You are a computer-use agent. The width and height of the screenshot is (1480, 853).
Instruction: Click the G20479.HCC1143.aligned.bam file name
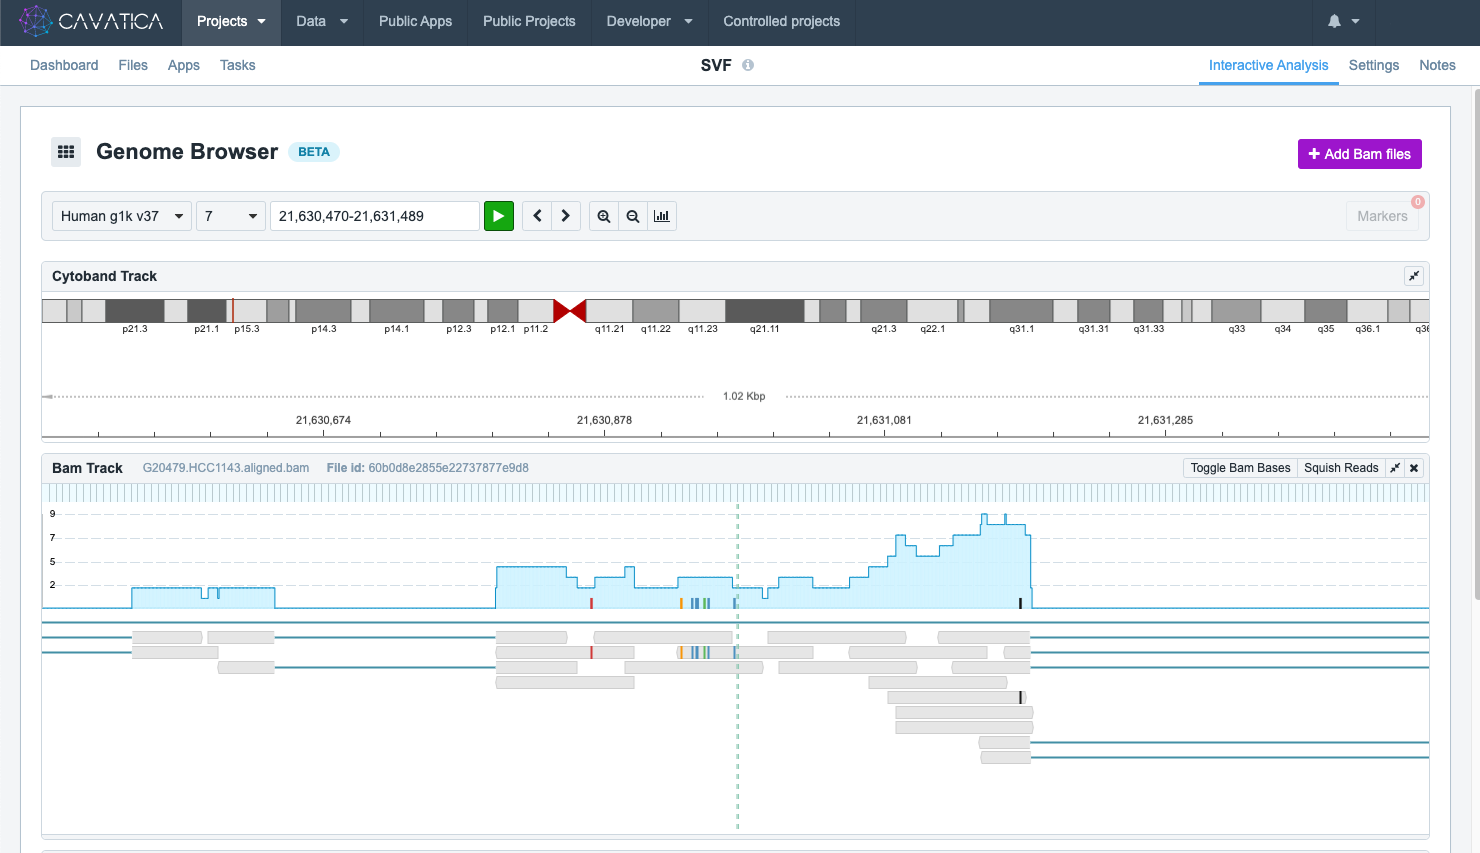coord(226,468)
